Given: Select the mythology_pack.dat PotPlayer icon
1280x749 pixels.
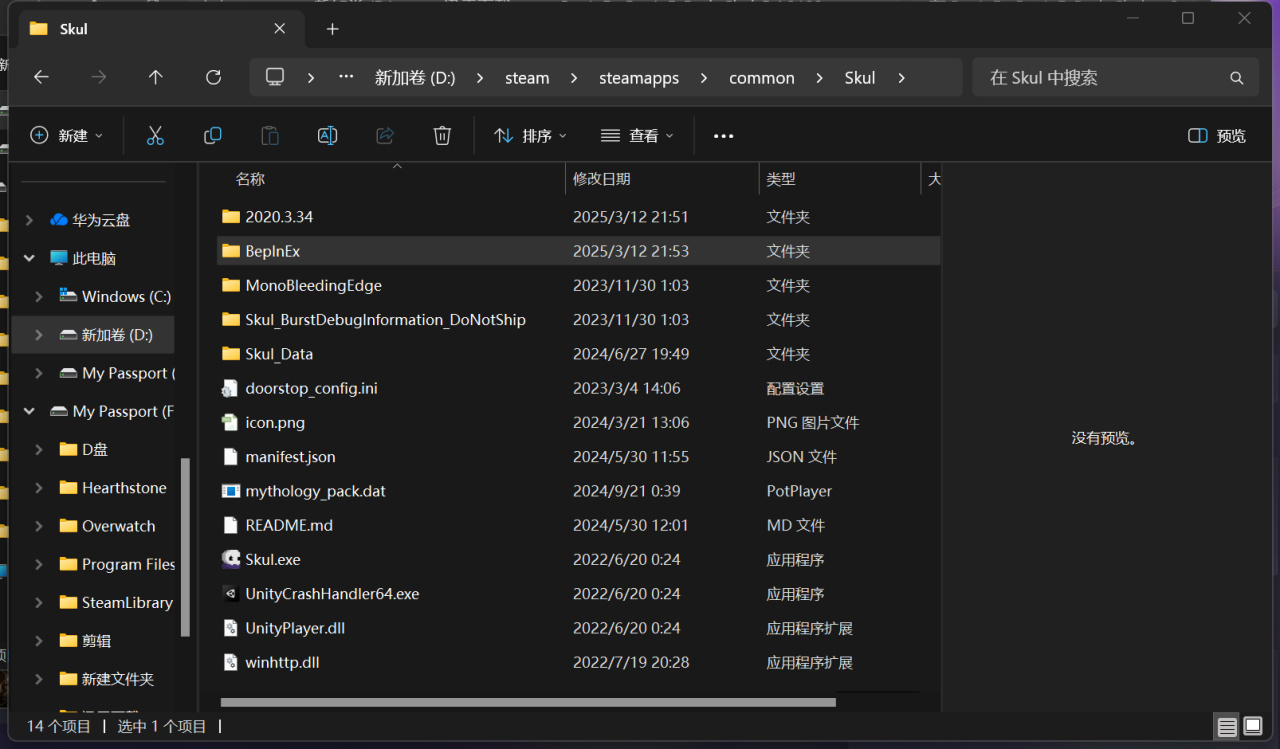Looking at the screenshot, I should (231, 491).
